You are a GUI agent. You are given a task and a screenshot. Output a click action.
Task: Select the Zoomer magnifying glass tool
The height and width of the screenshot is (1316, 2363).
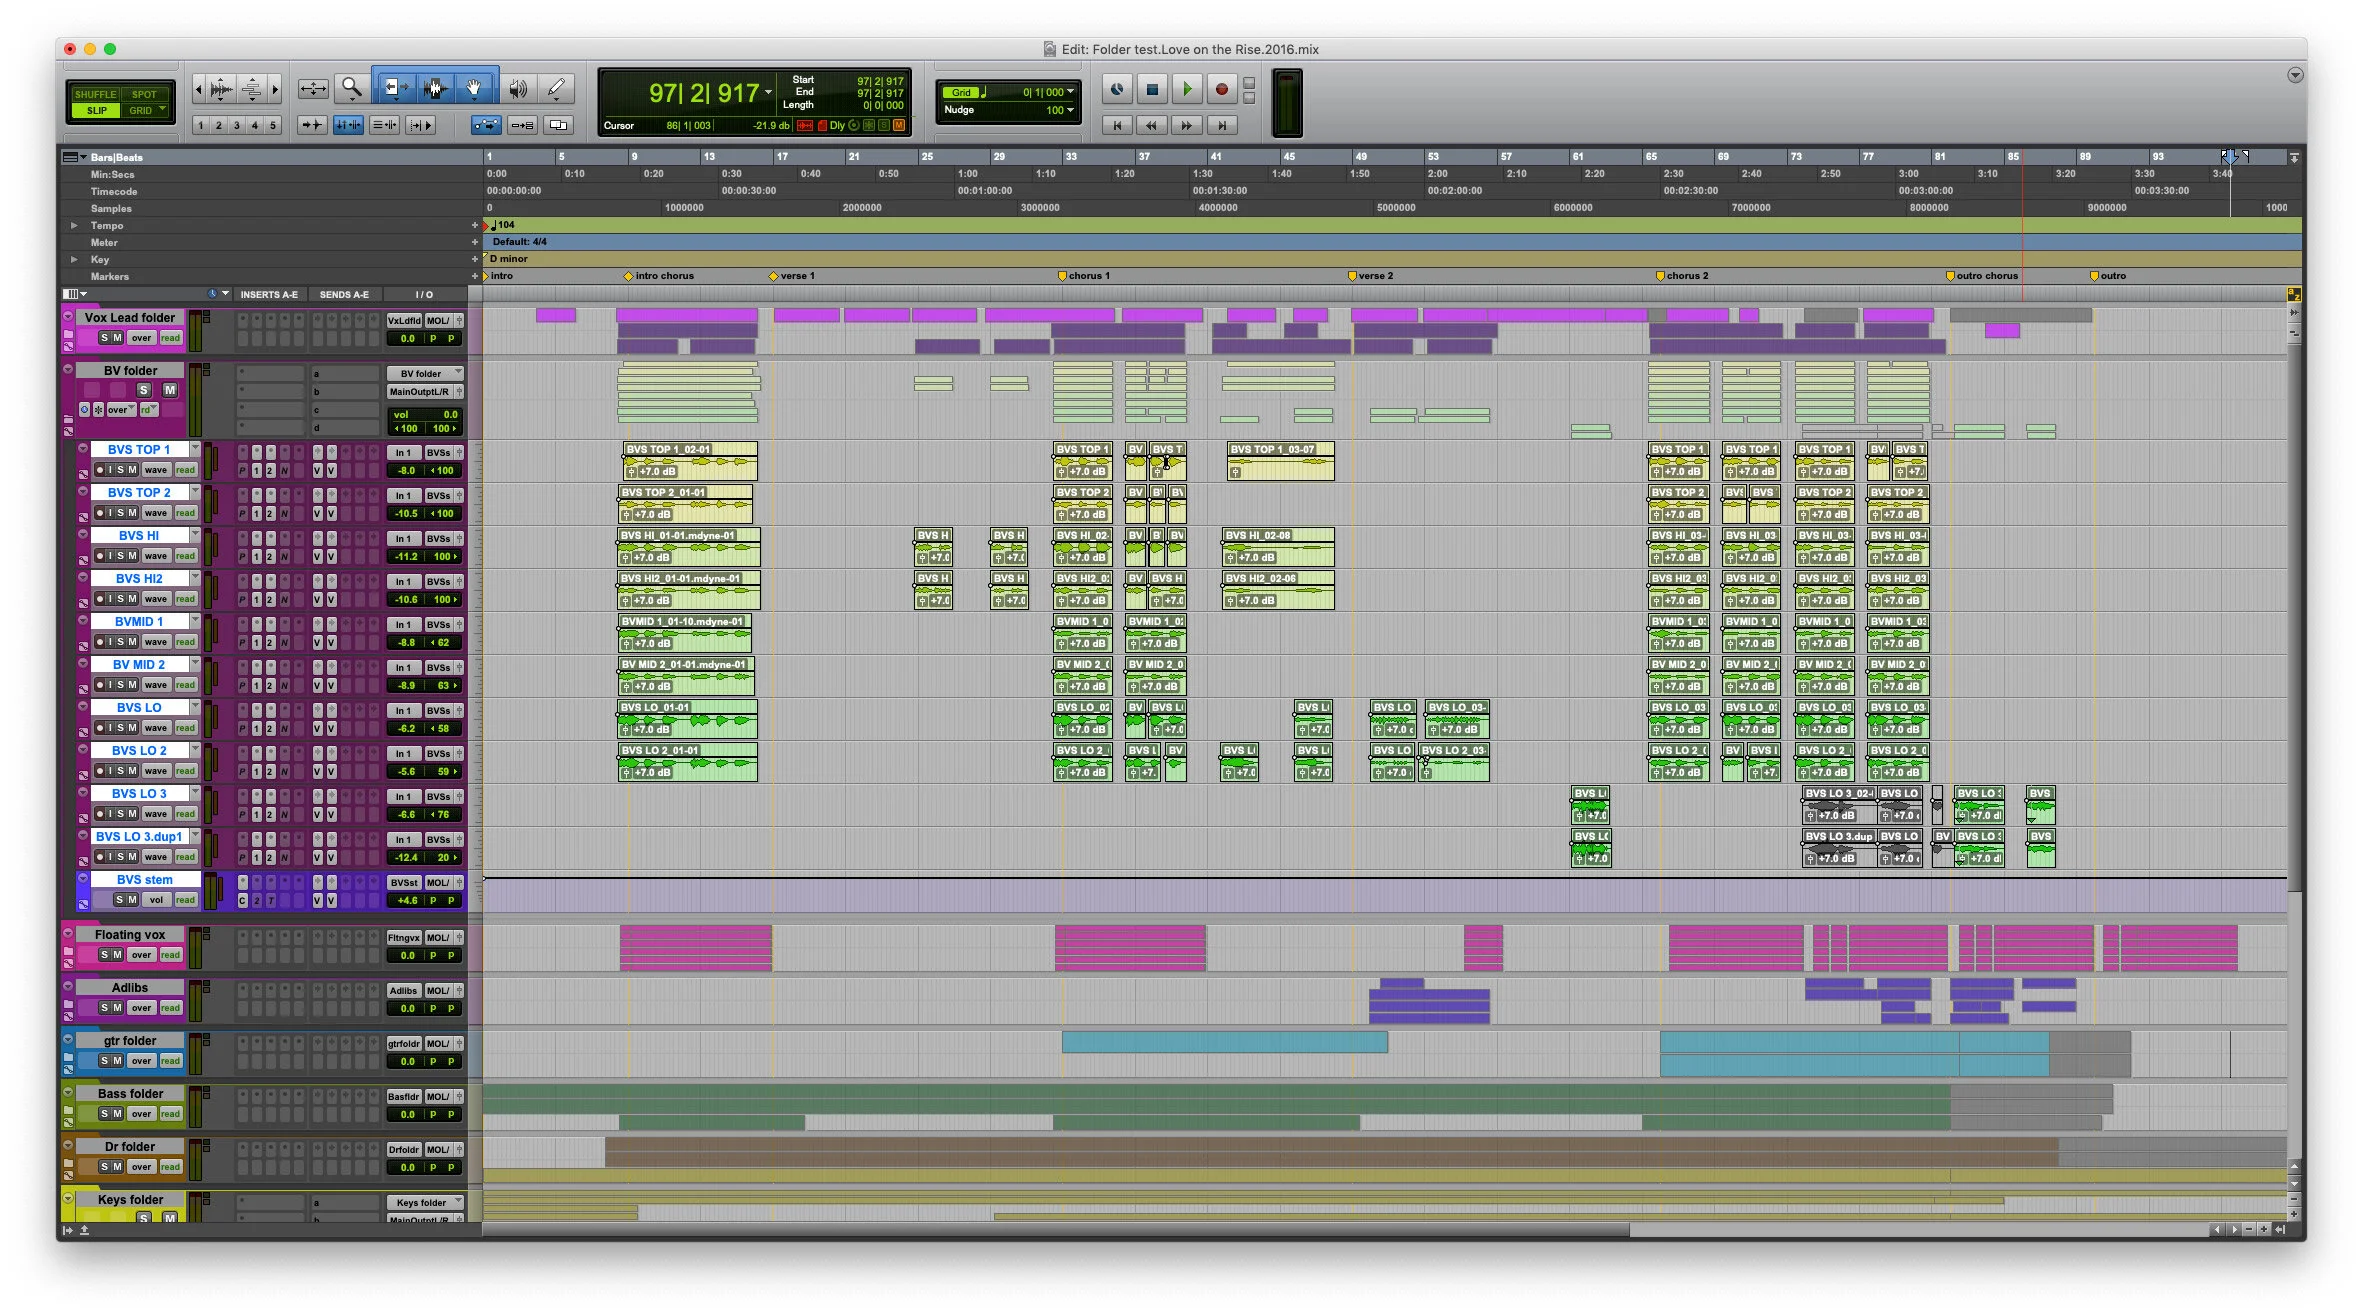(x=352, y=89)
